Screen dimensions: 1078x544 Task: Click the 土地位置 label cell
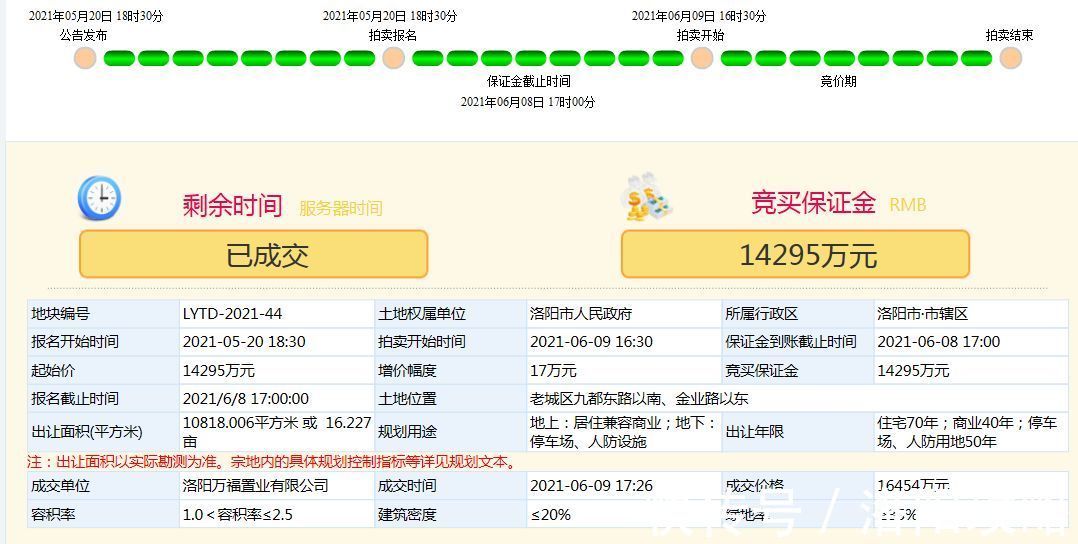[x=450, y=399]
